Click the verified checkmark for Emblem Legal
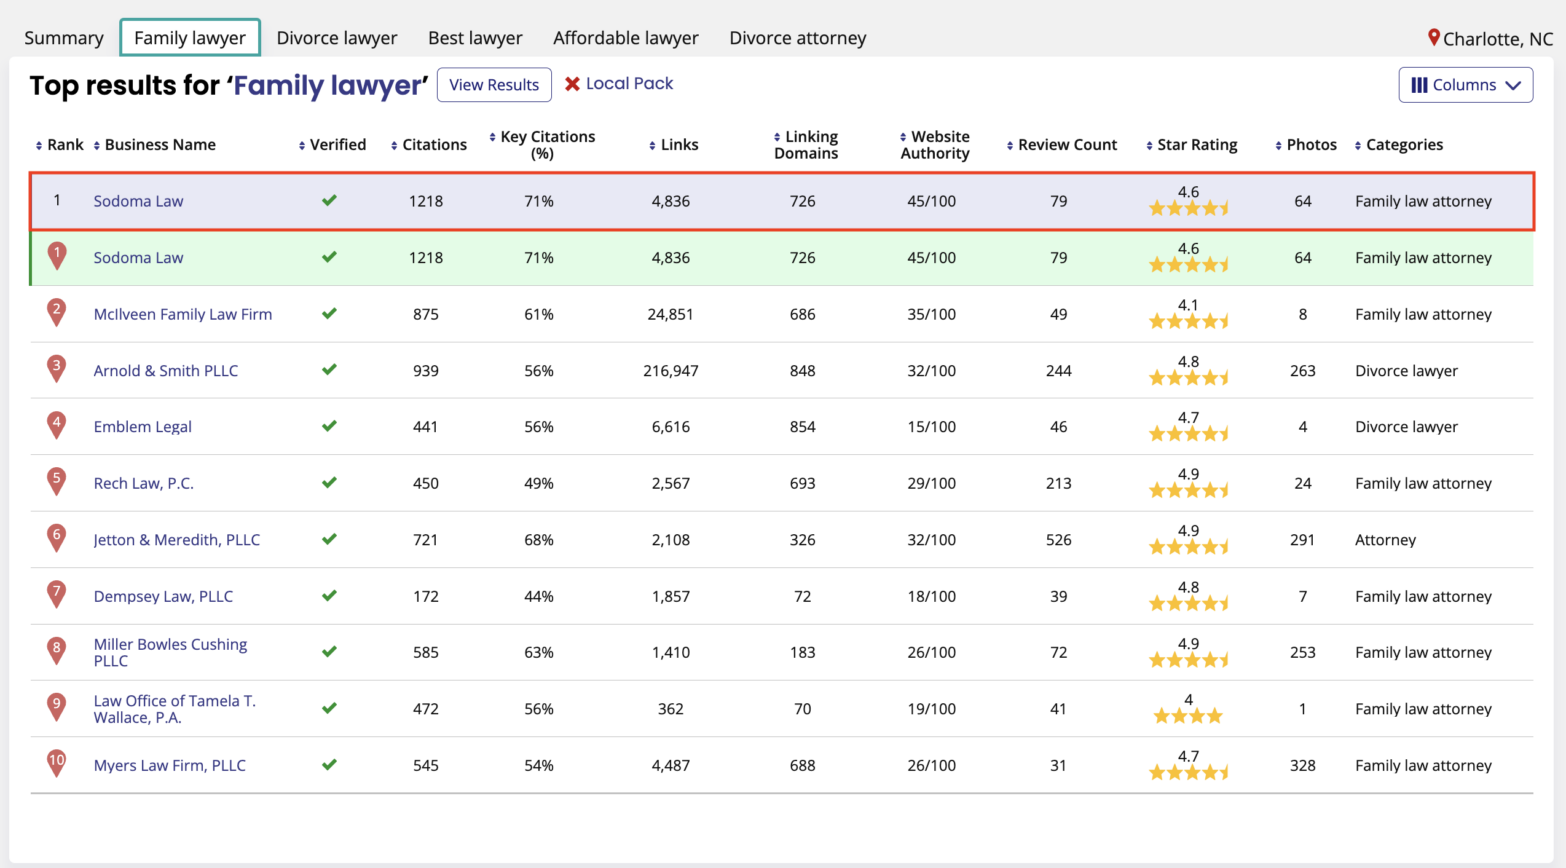 pyautogui.click(x=329, y=427)
